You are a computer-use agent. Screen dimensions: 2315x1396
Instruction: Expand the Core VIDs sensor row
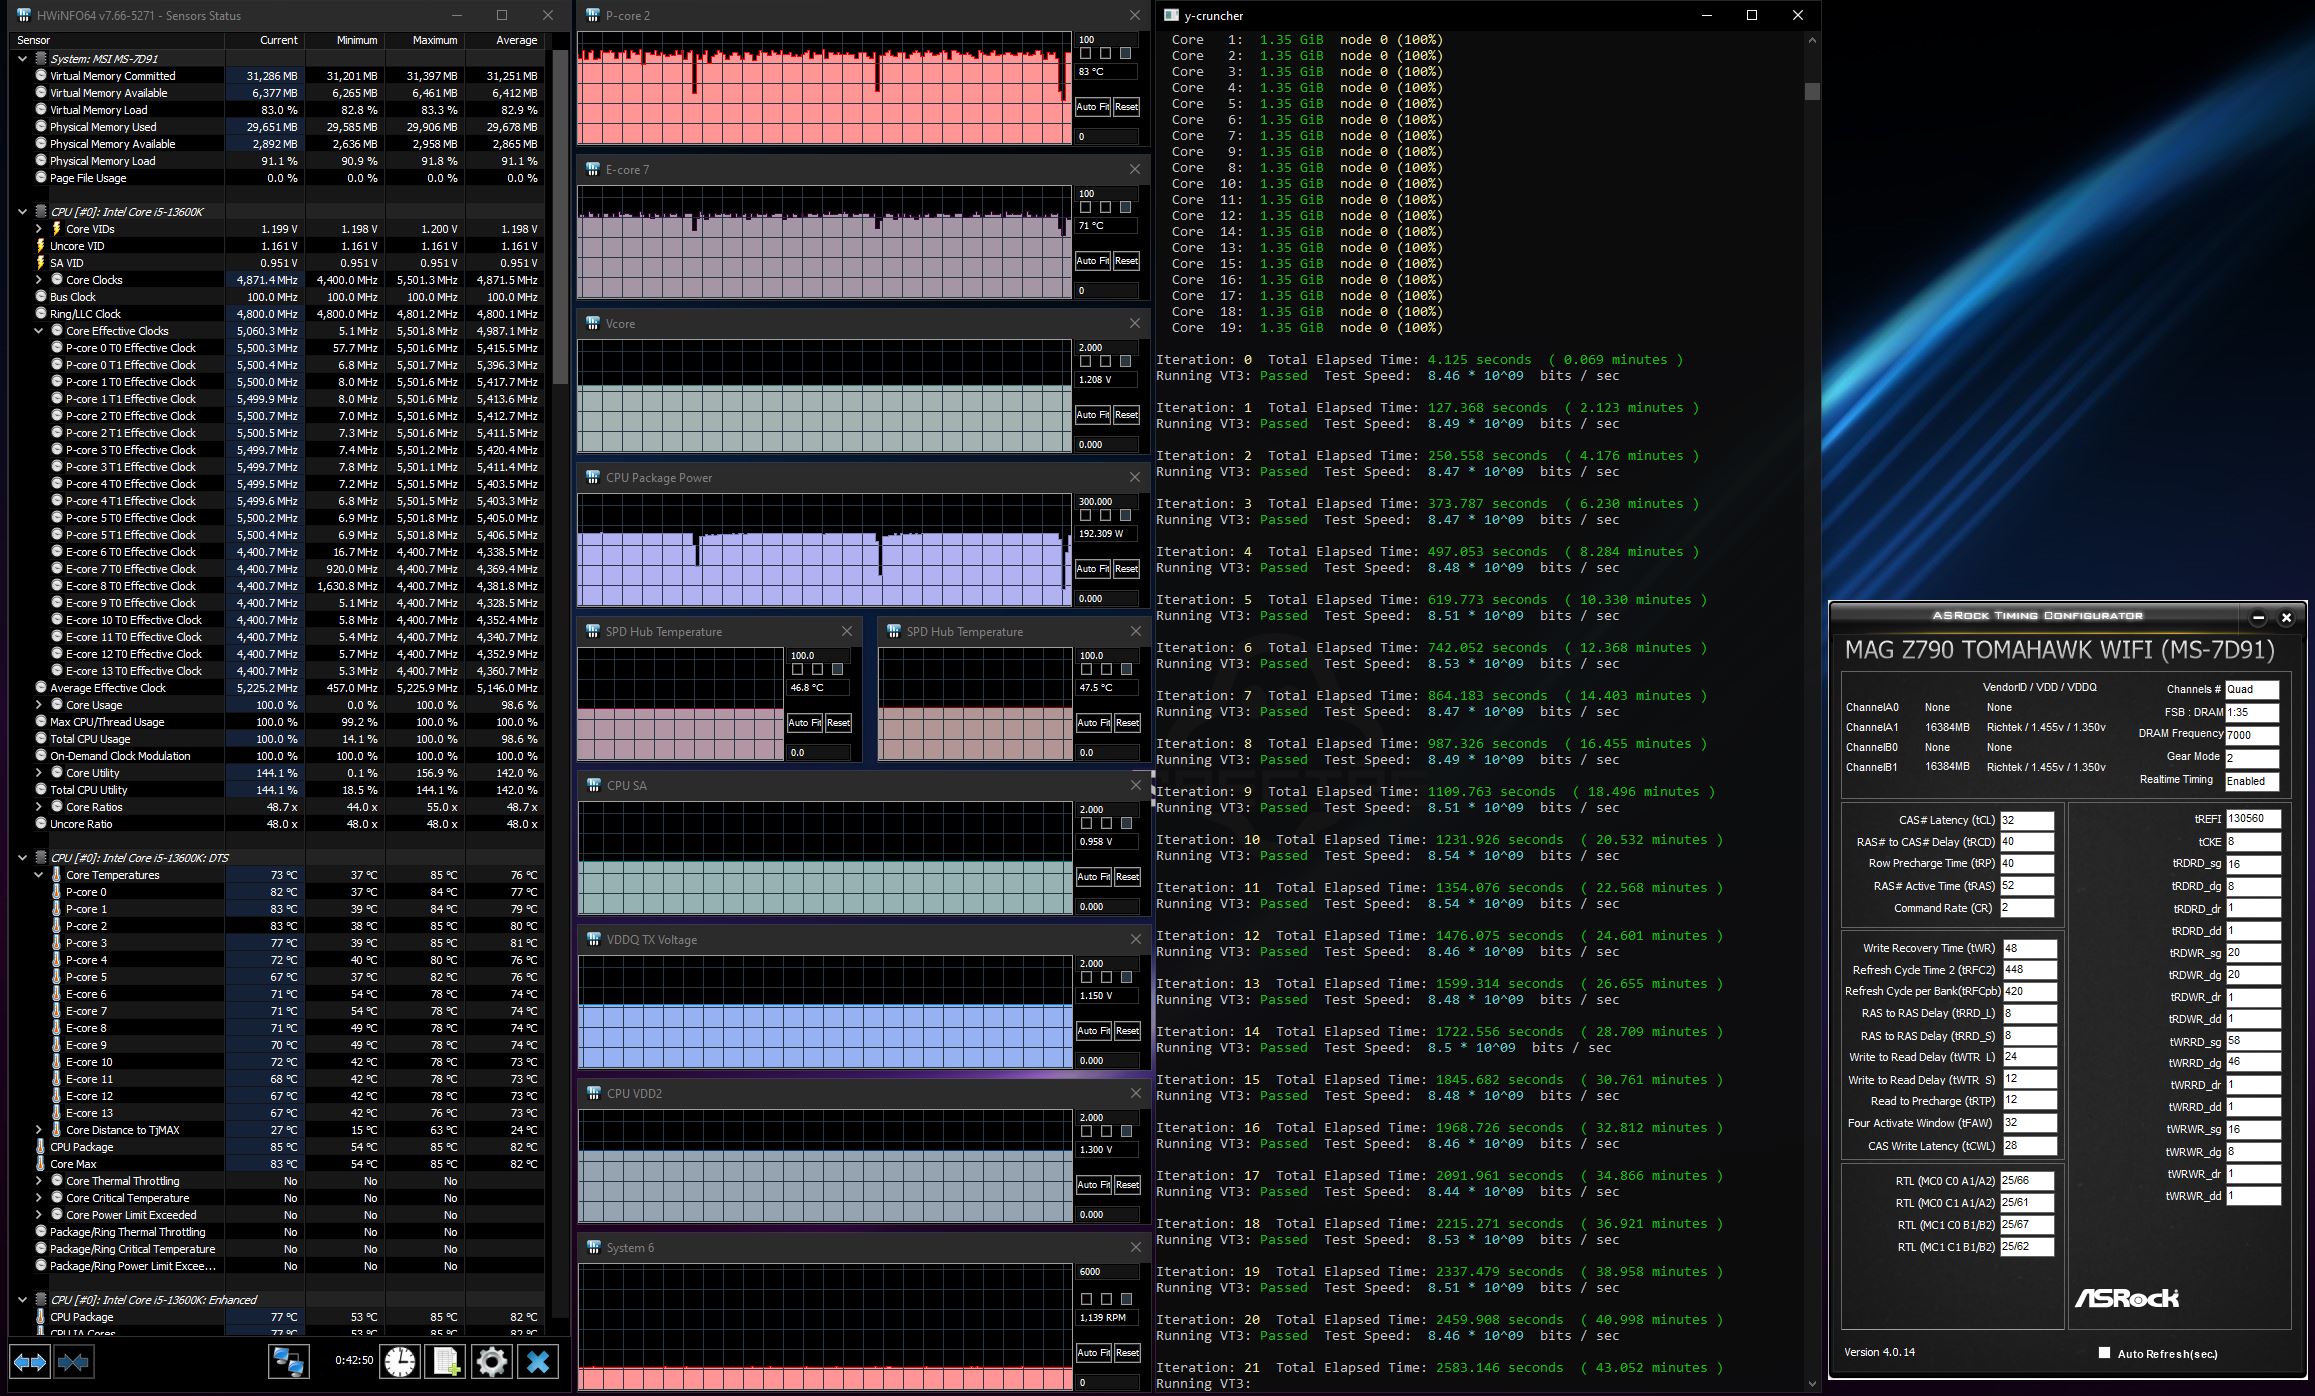pyautogui.click(x=39, y=229)
